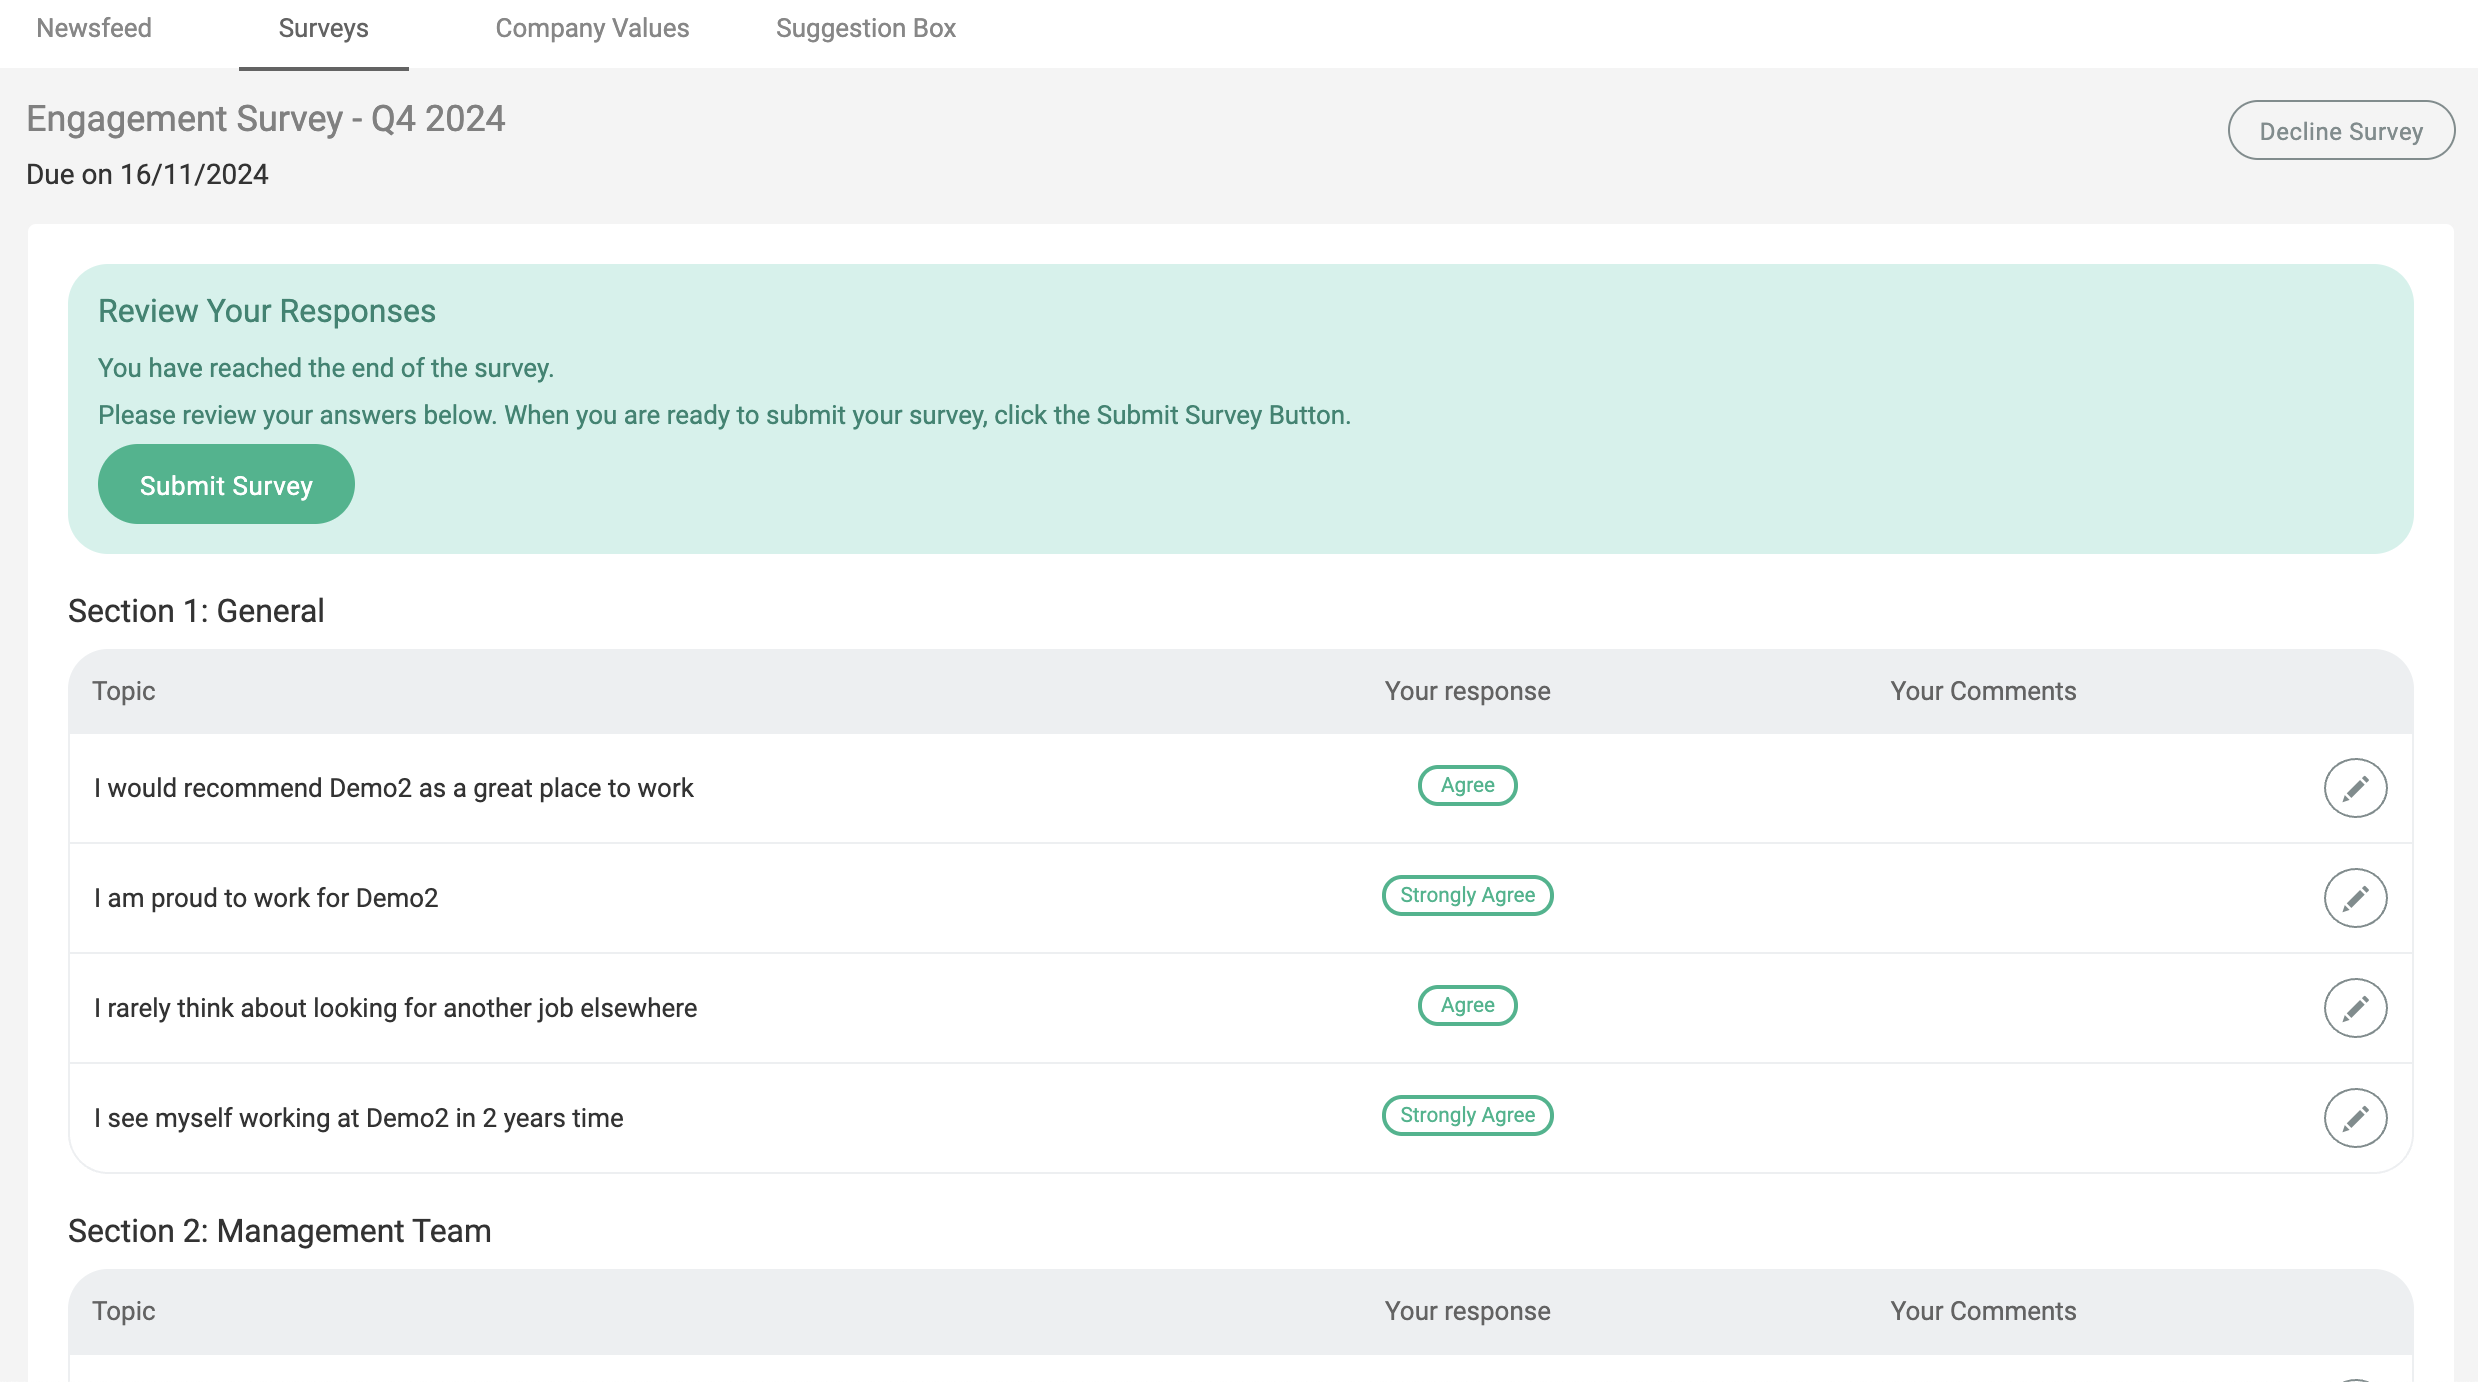Click 'Topic' column header in Section 2
2478x1382 pixels.
[124, 1311]
